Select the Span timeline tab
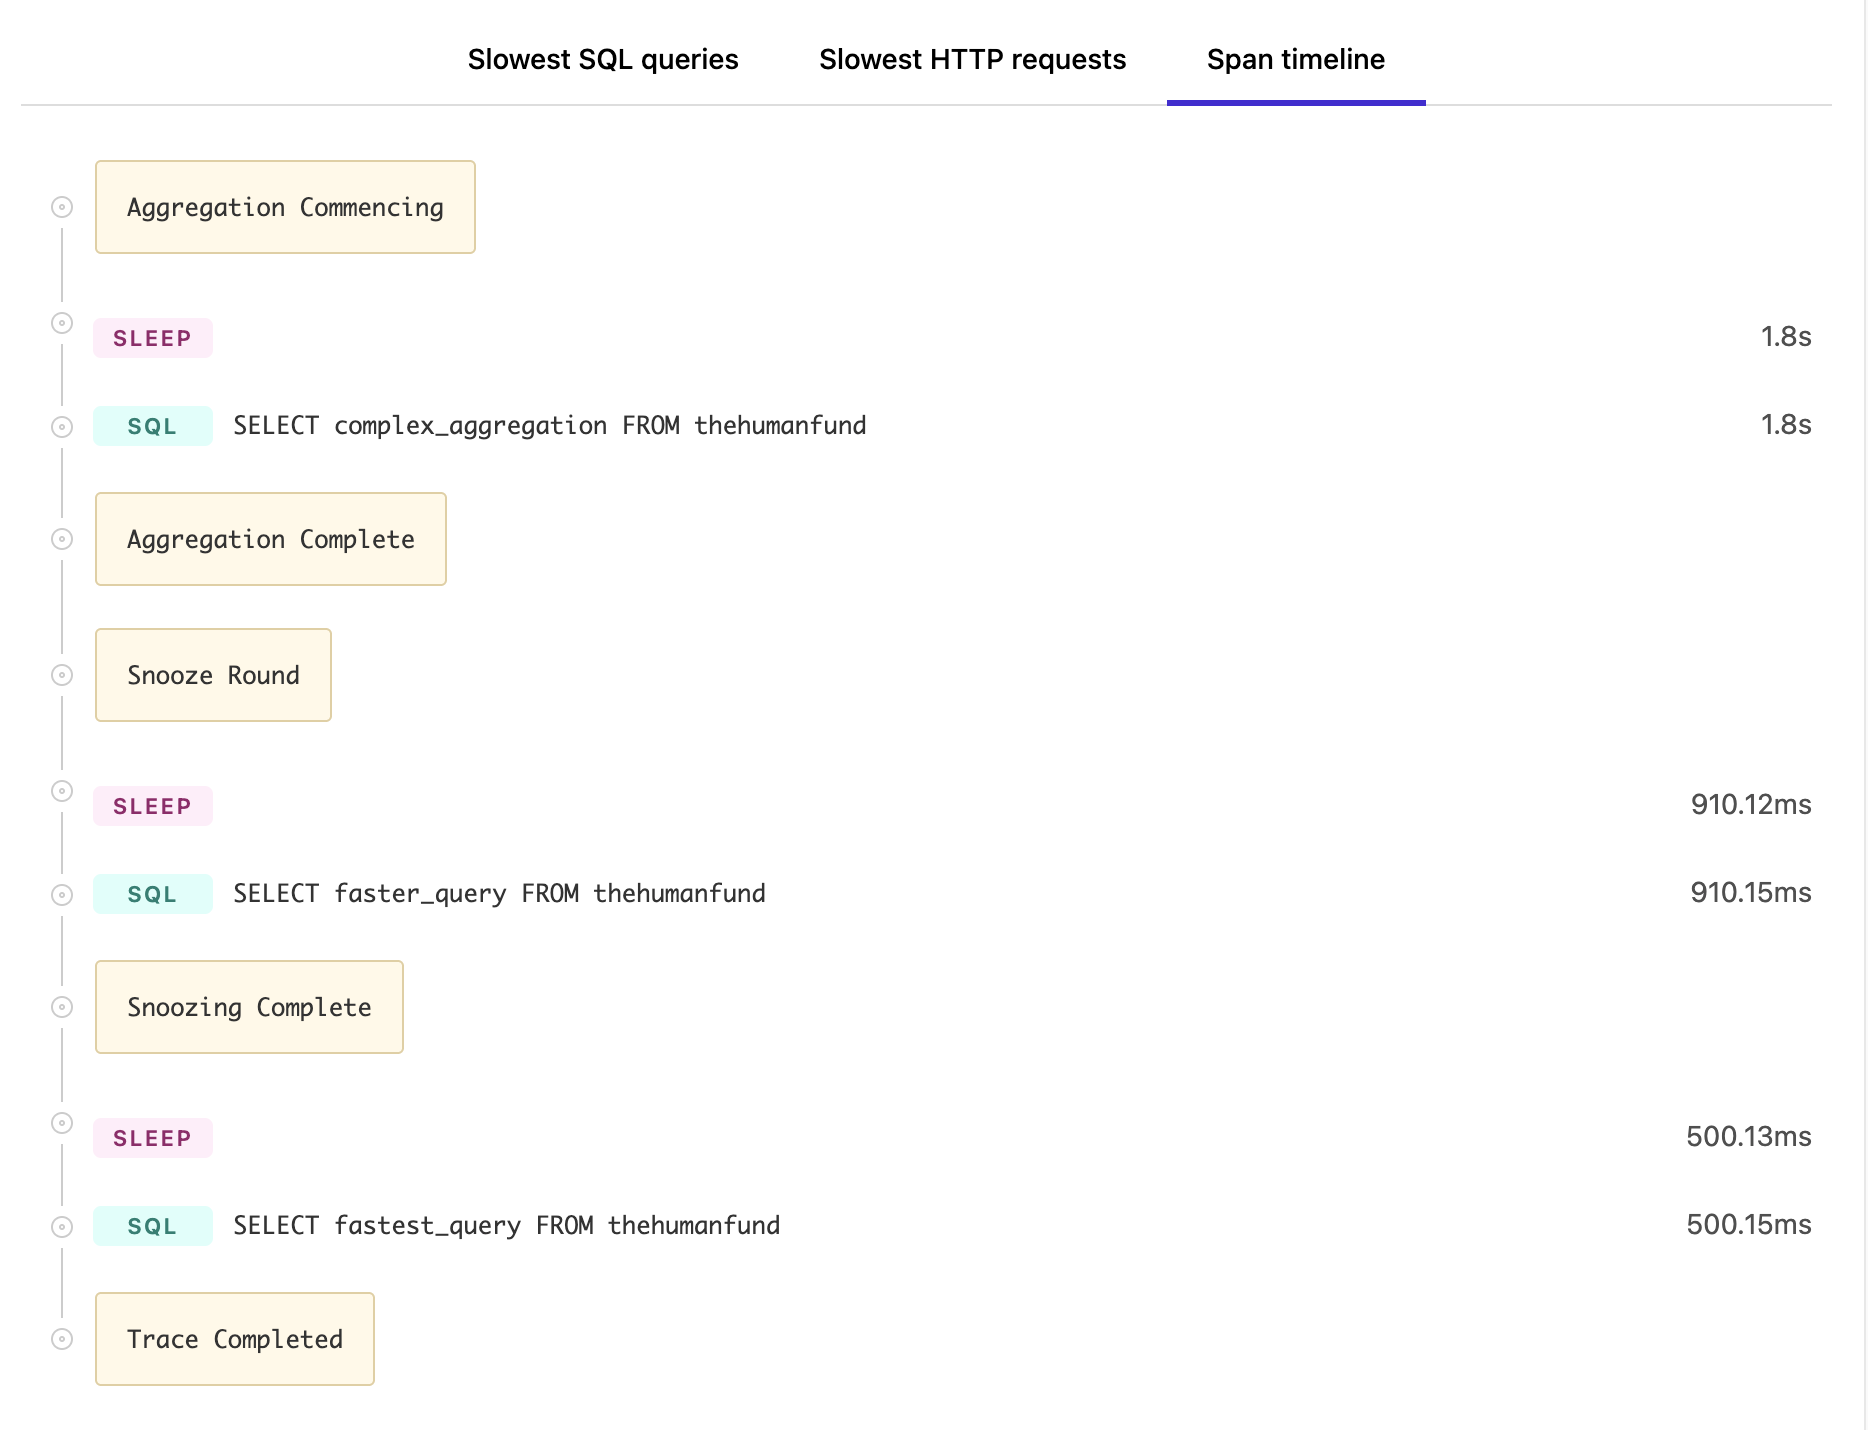The image size is (1868, 1430). (1295, 59)
